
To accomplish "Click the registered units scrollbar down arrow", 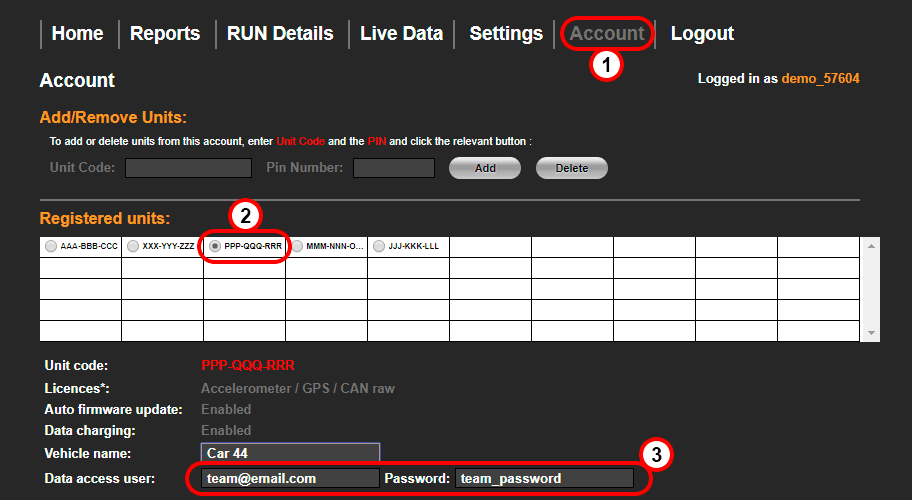I will (870, 333).
